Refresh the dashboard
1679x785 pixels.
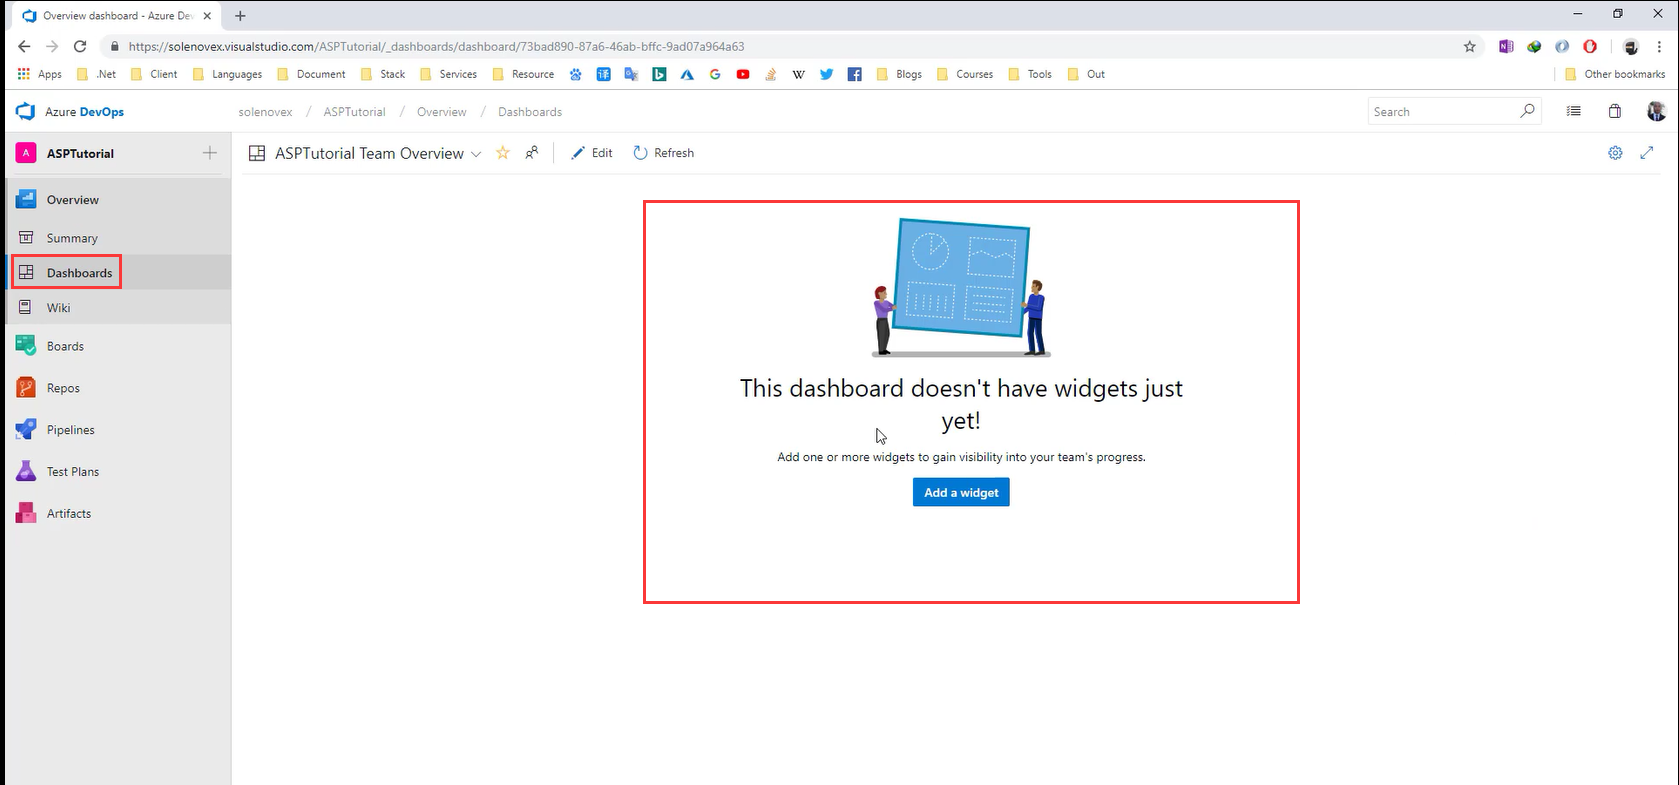pyautogui.click(x=664, y=153)
